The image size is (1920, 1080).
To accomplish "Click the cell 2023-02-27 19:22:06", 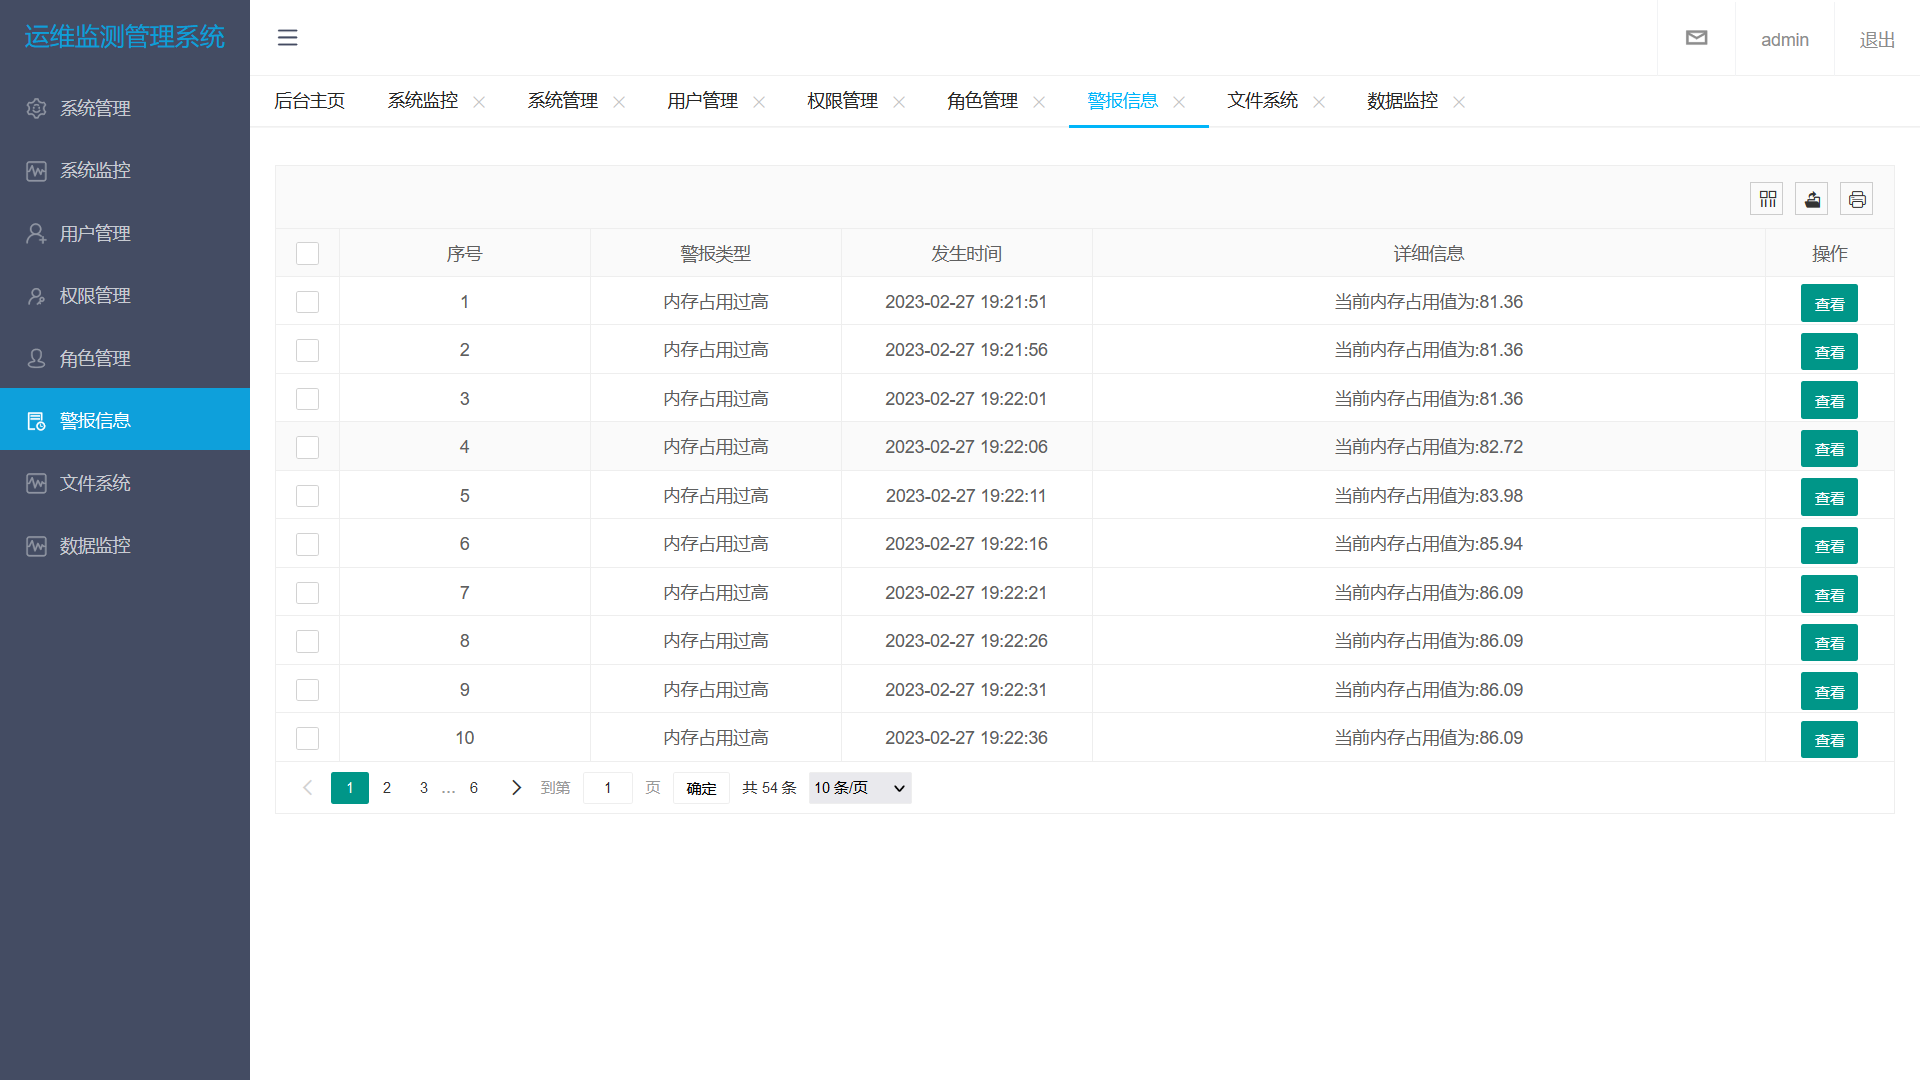I will (x=966, y=447).
